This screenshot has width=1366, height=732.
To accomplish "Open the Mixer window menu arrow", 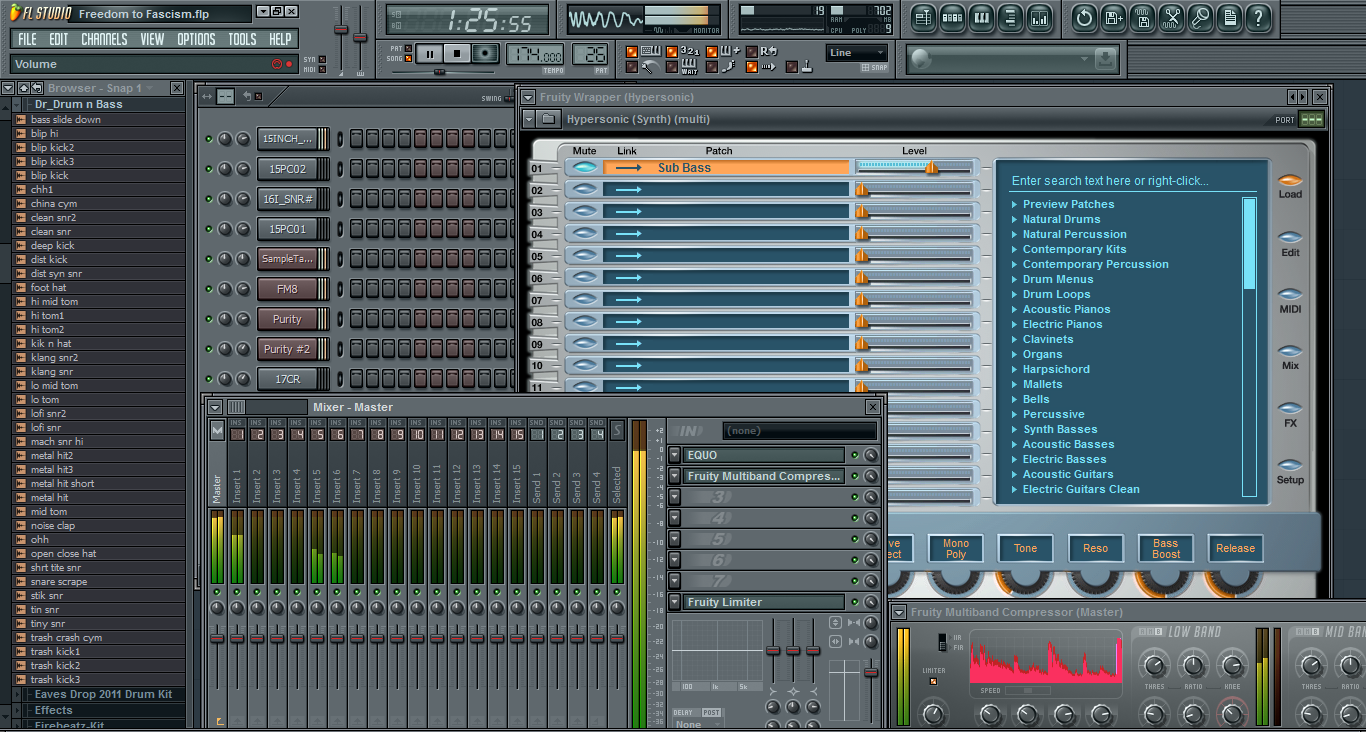I will [x=215, y=407].
